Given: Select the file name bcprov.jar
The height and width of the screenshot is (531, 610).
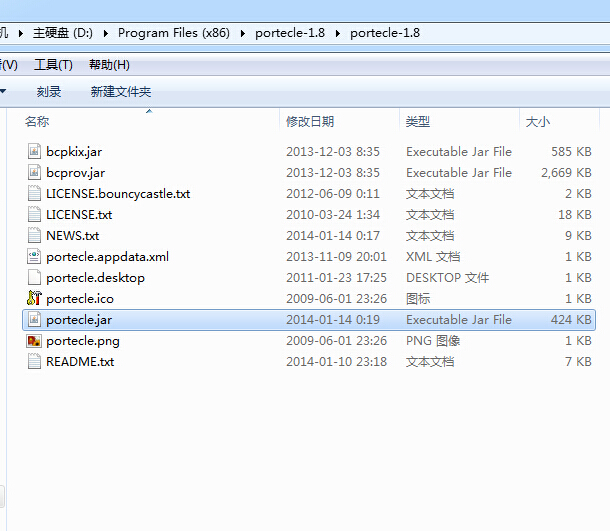Looking at the screenshot, I should click(x=75, y=173).
